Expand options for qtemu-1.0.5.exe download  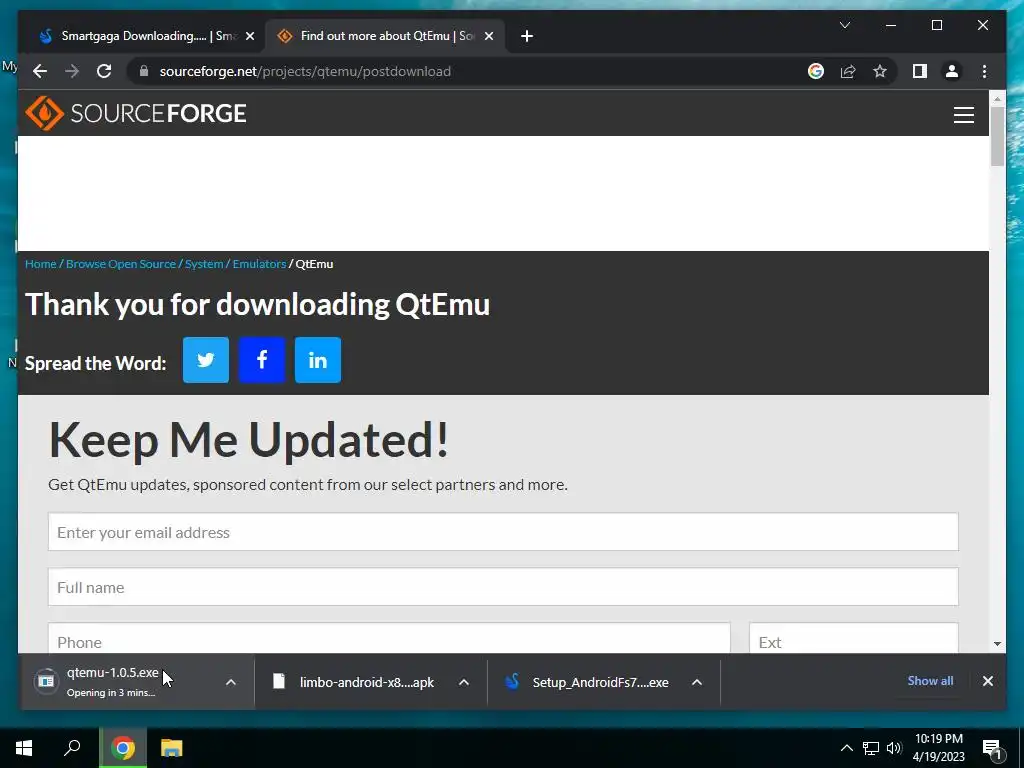click(231, 682)
